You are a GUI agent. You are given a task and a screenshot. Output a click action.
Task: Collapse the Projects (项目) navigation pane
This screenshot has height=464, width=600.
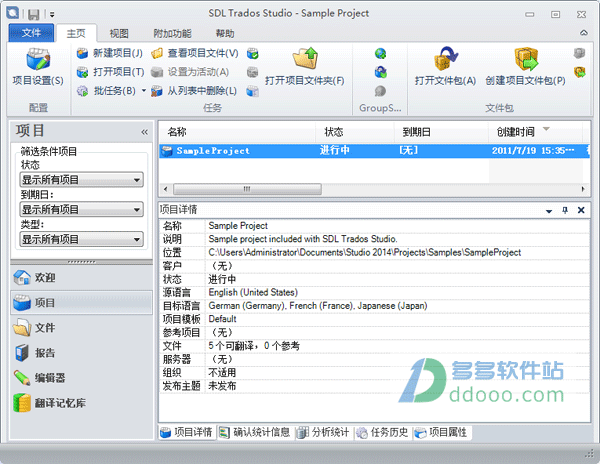tap(144, 132)
